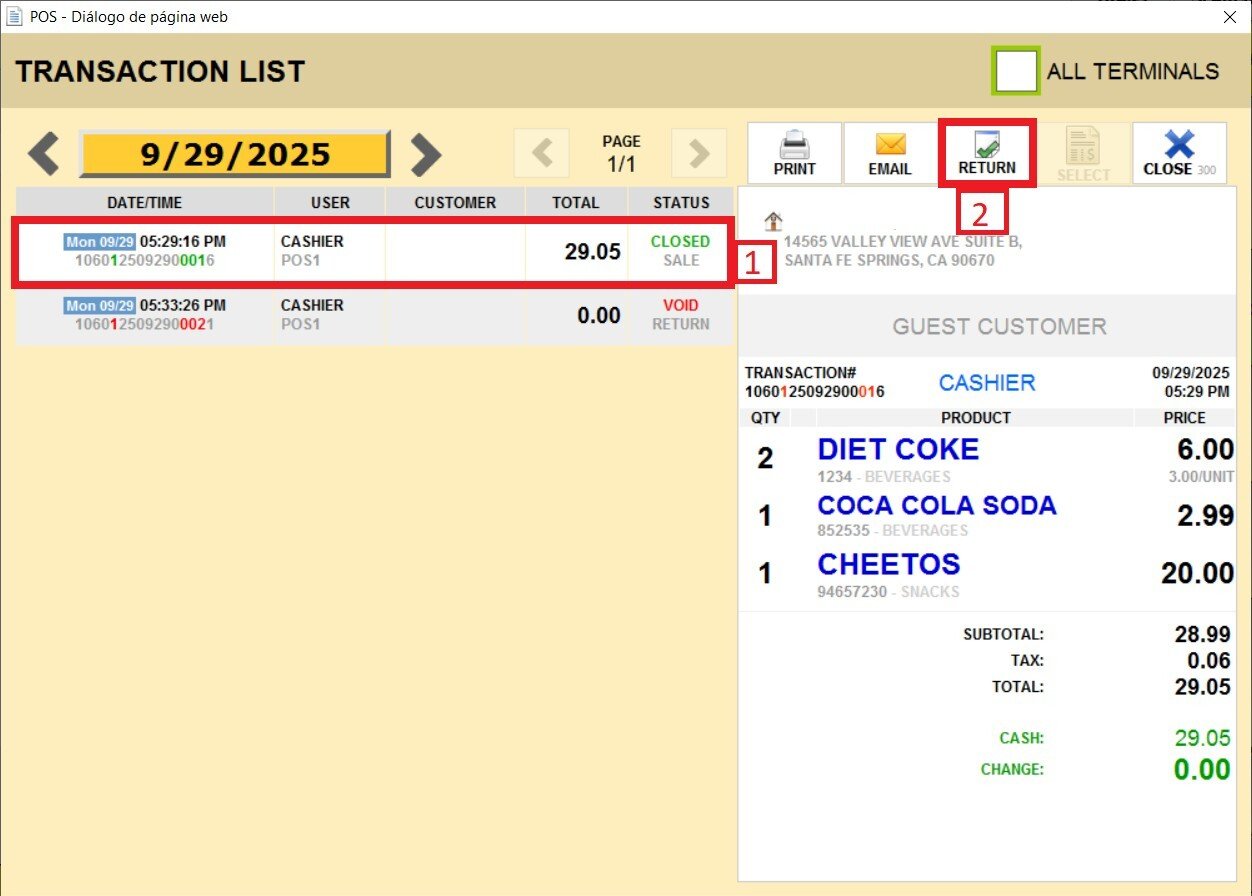This screenshot has width=1252, height=896.
Task: Email the selected receipt
Action: point(889,153)
